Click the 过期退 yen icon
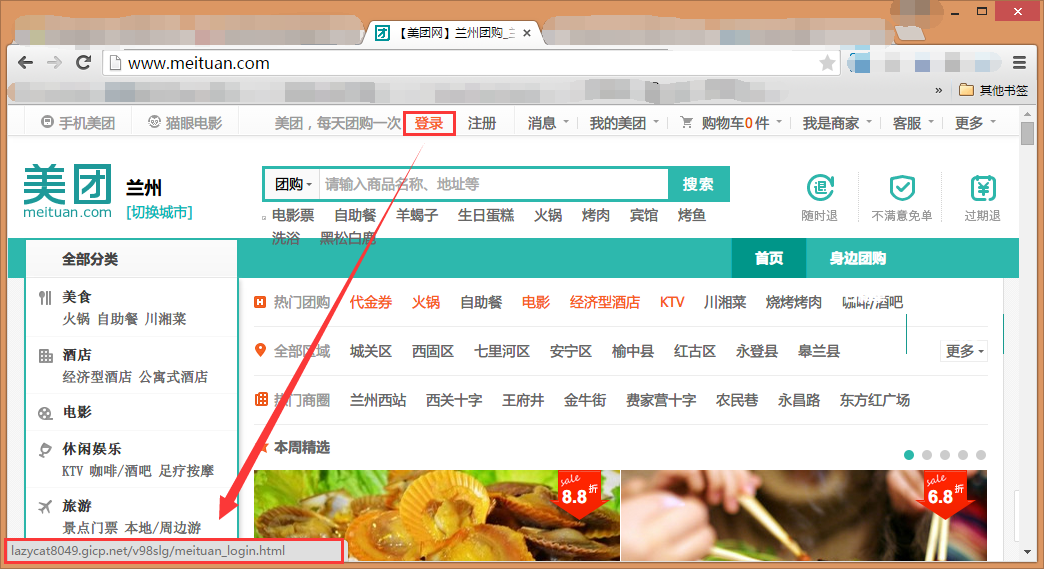 click(x=983, y=188)
